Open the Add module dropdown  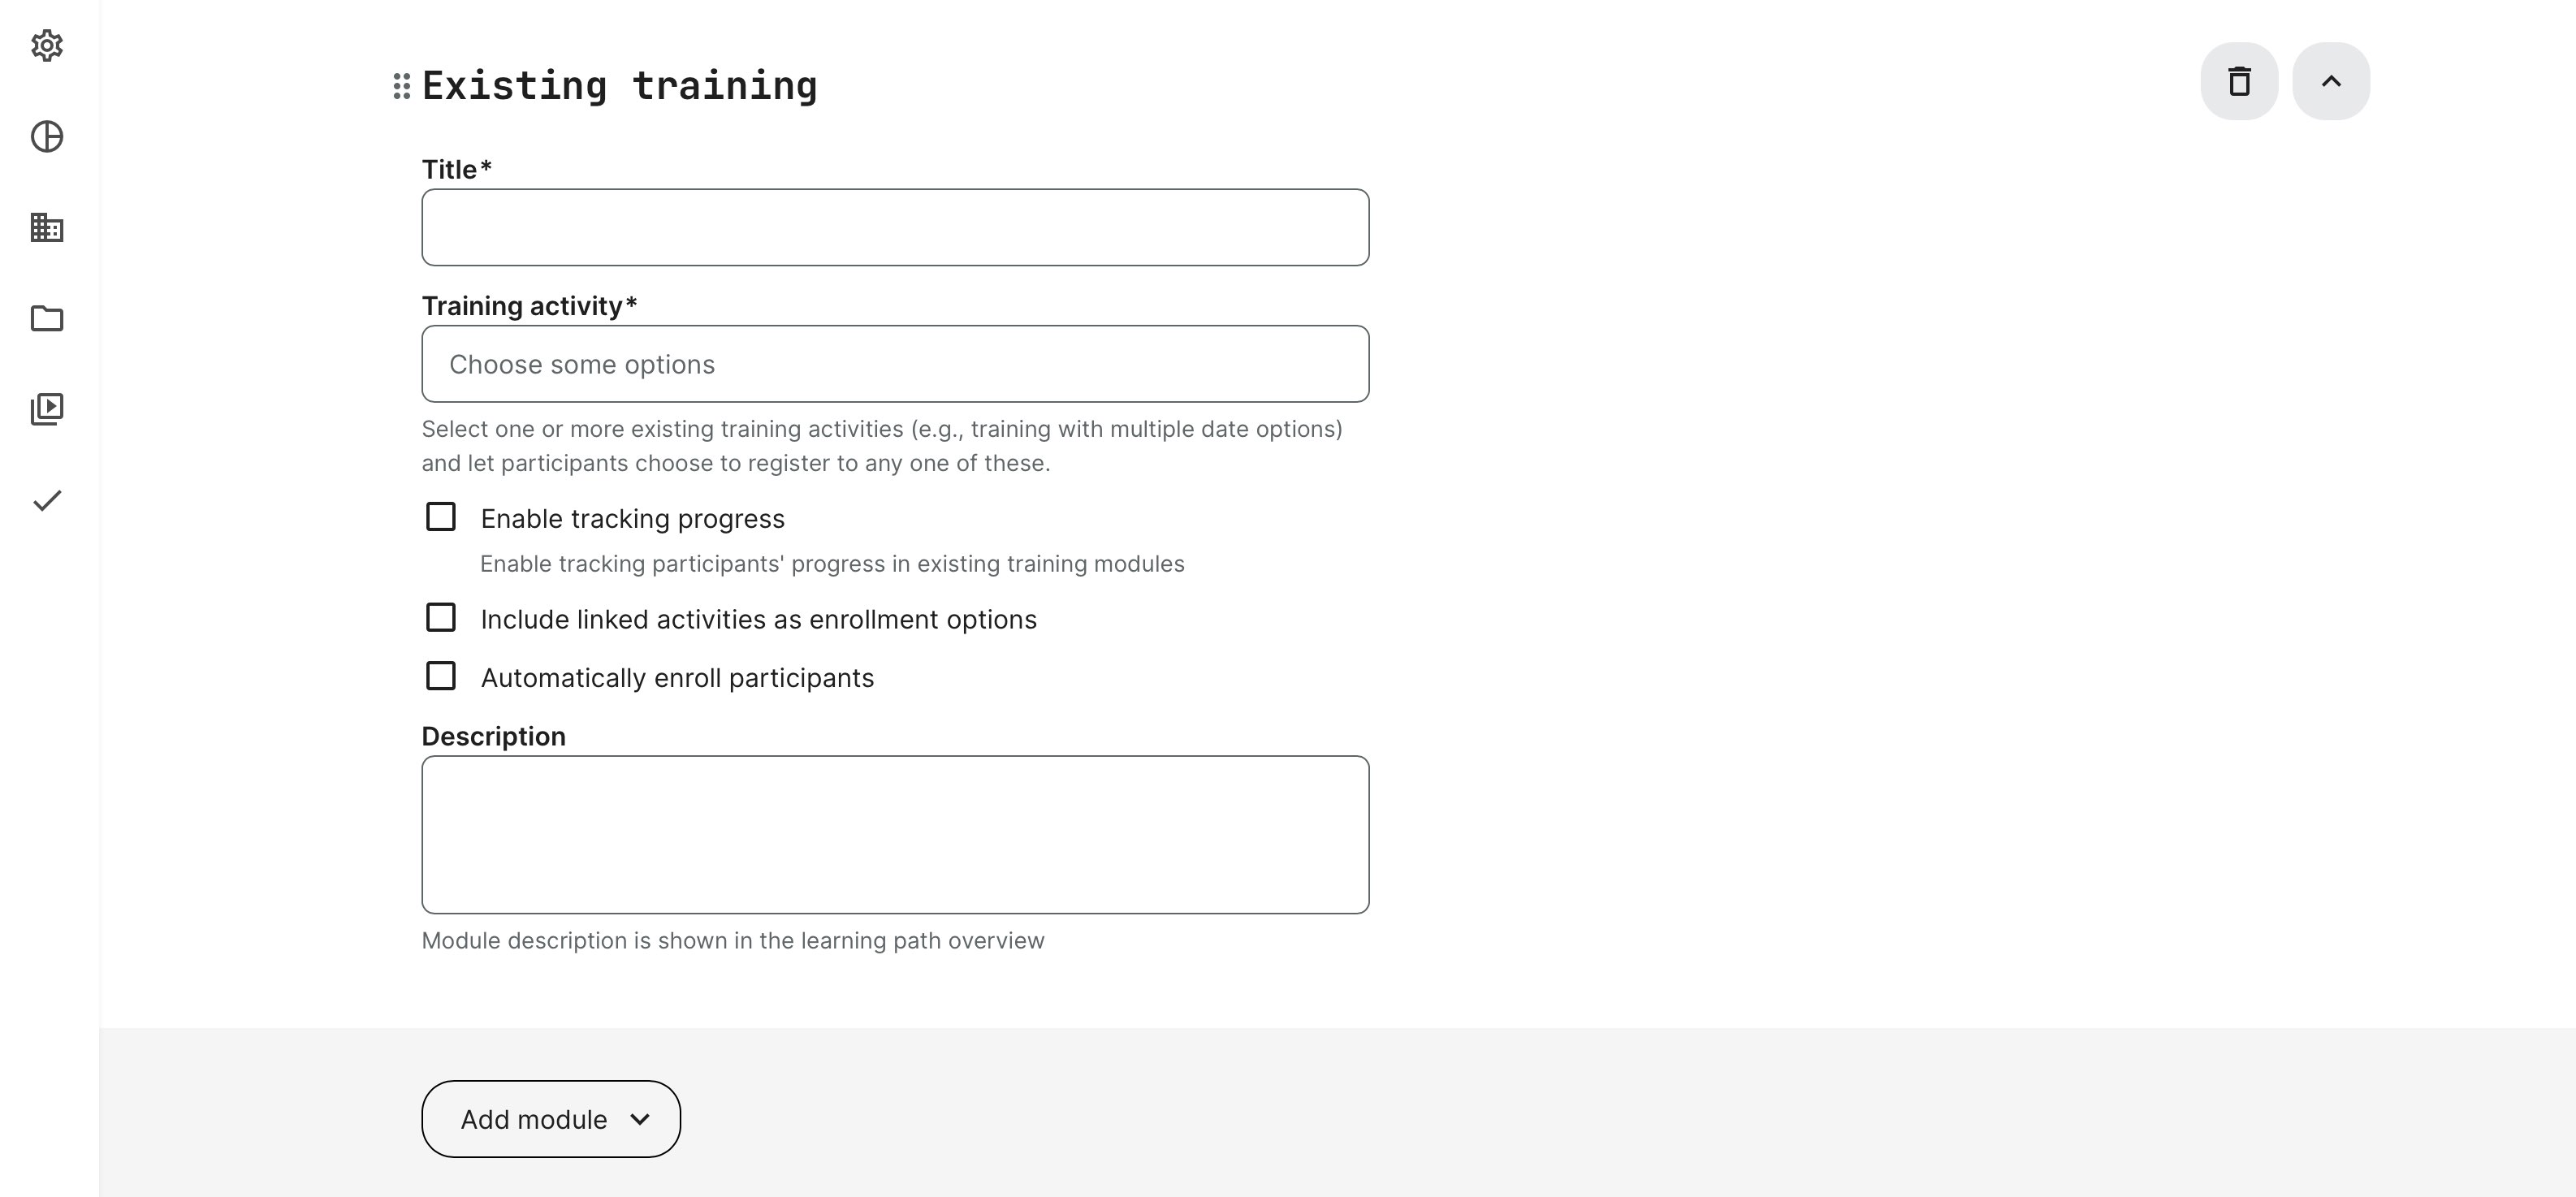551,1119
